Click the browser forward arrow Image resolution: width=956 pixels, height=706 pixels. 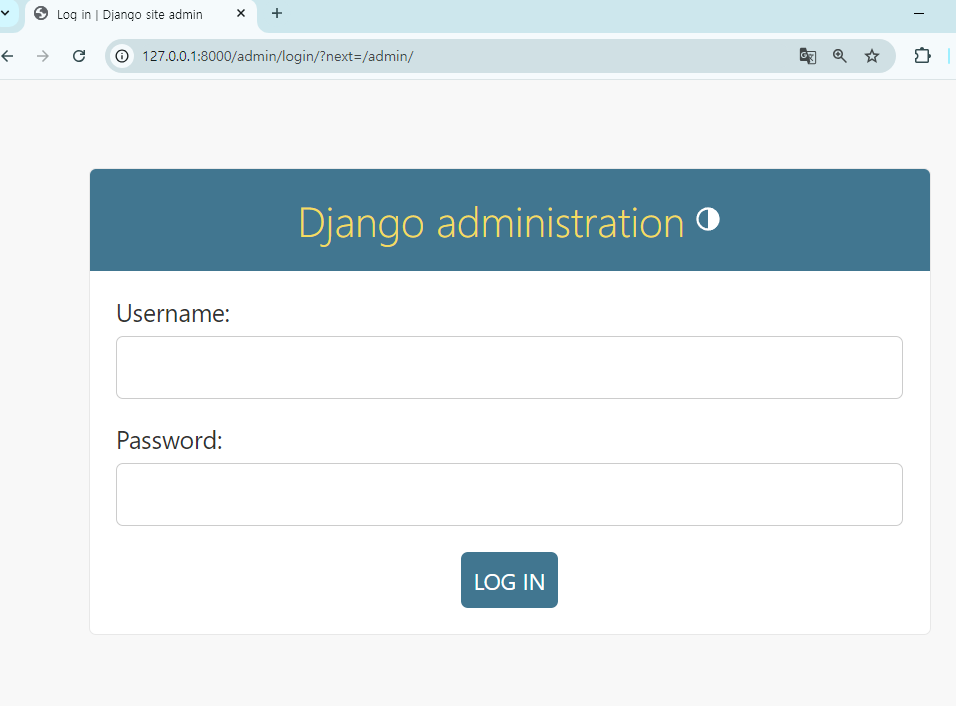click(43, 56)
